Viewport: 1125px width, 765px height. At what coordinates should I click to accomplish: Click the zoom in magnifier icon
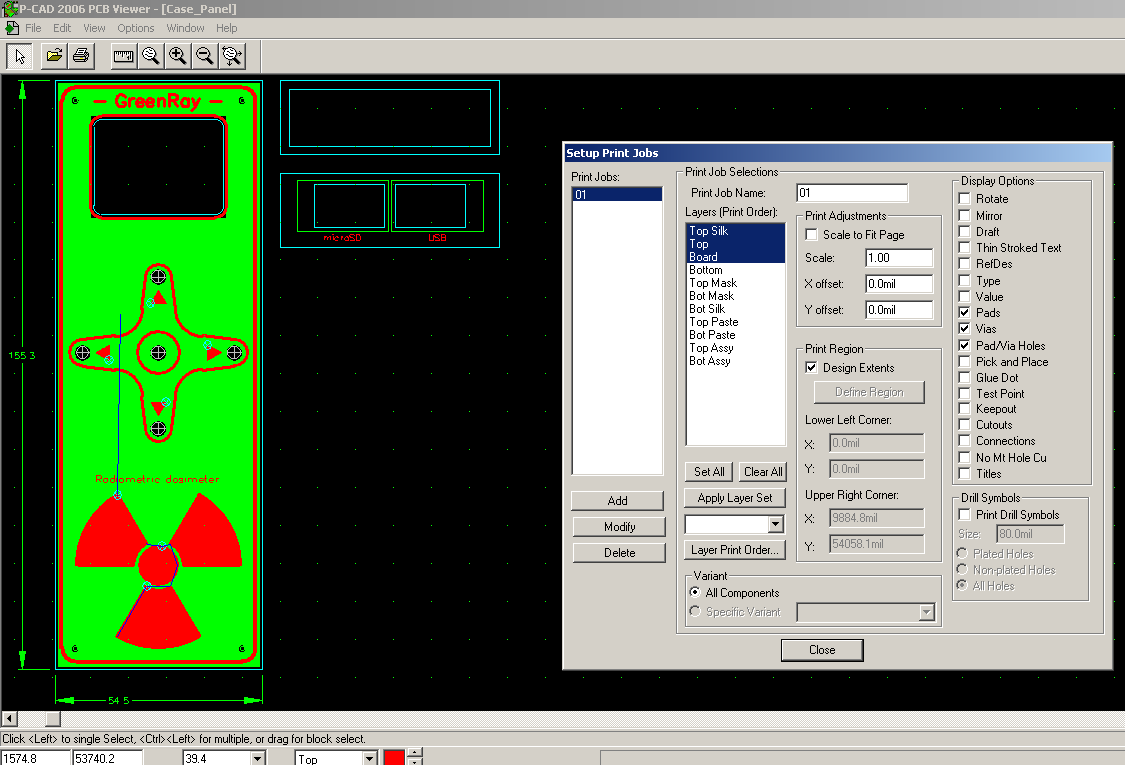pos(178,56)
